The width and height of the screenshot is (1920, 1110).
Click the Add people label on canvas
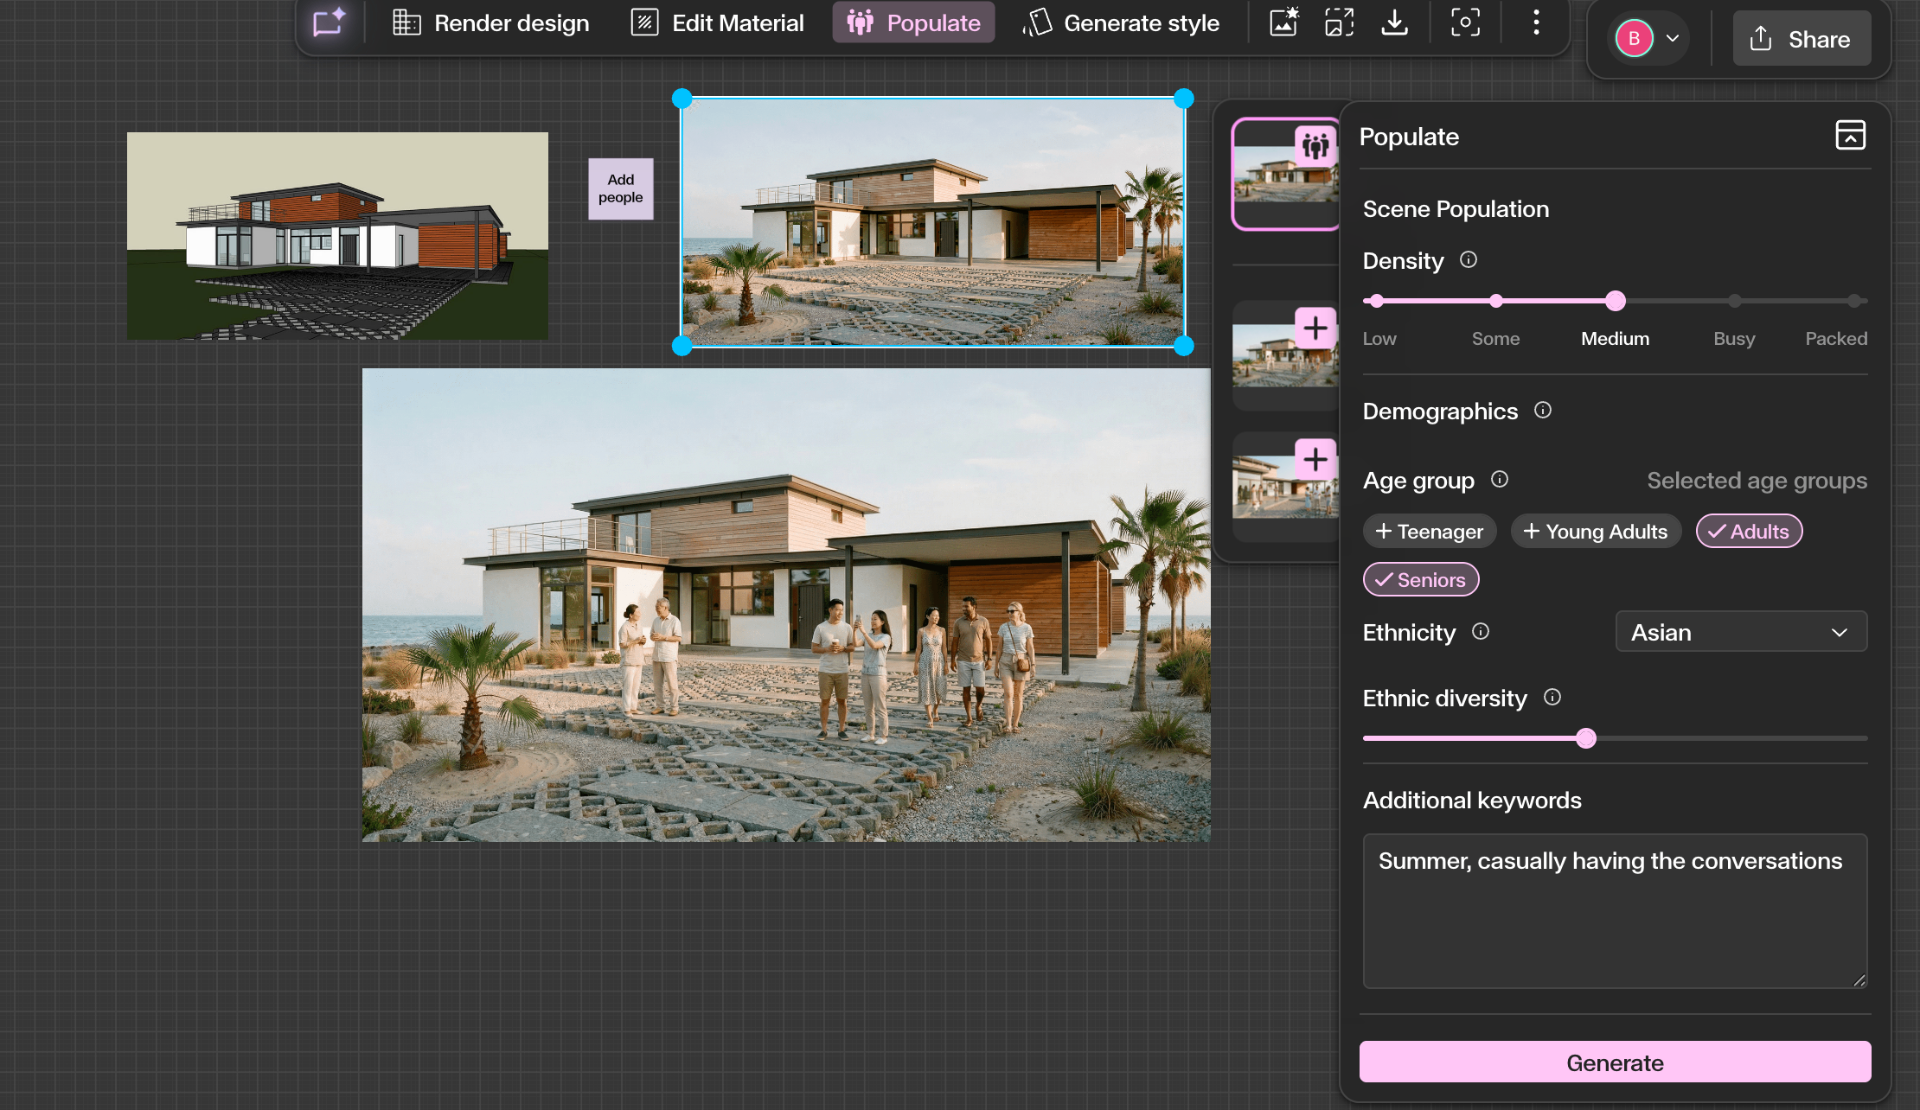tap(620, 189)
